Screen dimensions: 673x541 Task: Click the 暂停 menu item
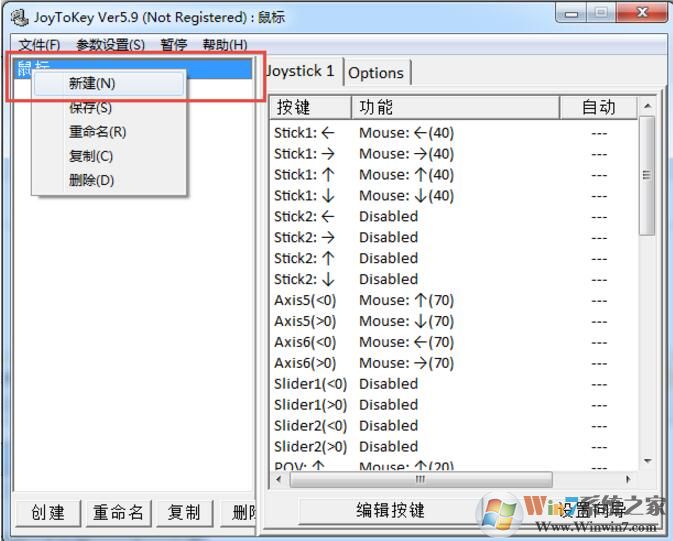(174, 44)
